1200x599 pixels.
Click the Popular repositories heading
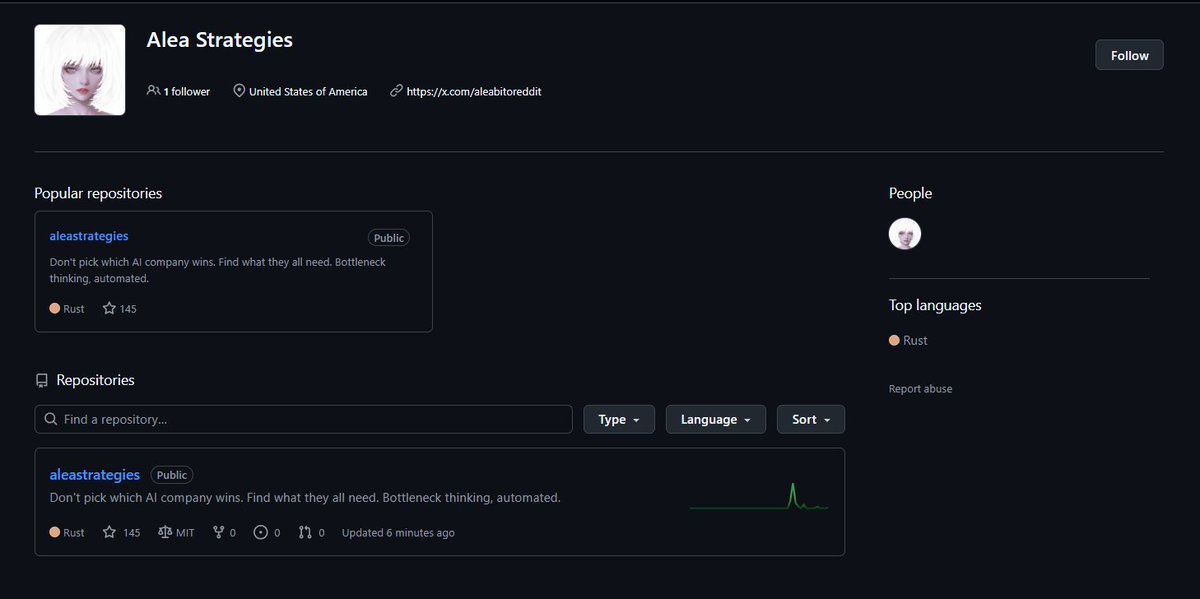[x=98, y=193]
